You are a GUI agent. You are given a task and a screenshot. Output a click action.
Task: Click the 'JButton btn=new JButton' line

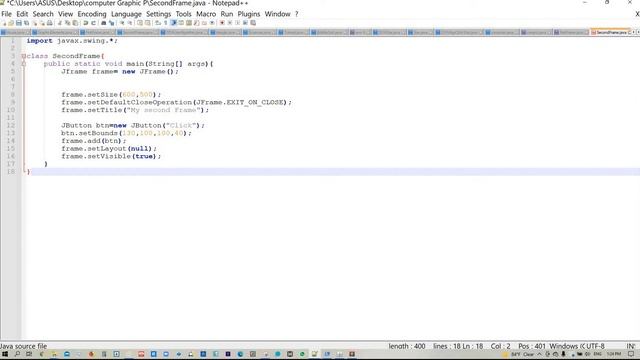click(133, 125)
